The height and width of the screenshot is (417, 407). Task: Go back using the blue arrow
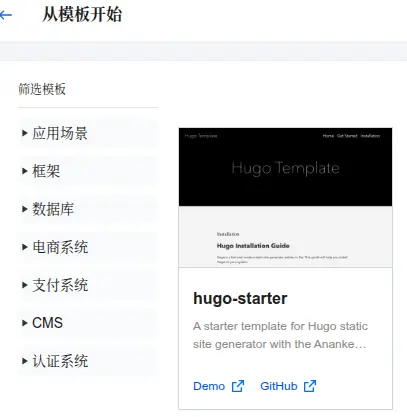point(5,15)
